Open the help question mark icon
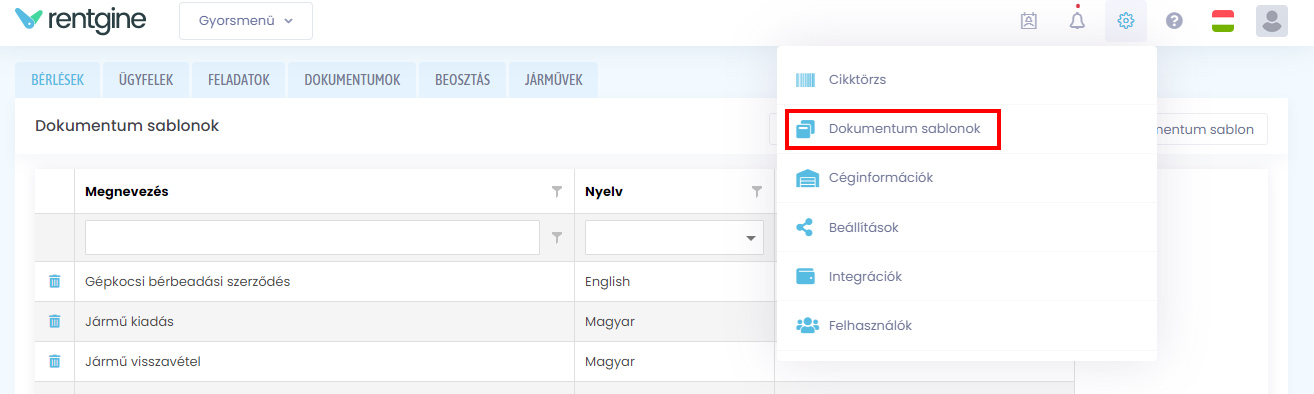This screenshot has height=394, width=1314. (1174, 21)
